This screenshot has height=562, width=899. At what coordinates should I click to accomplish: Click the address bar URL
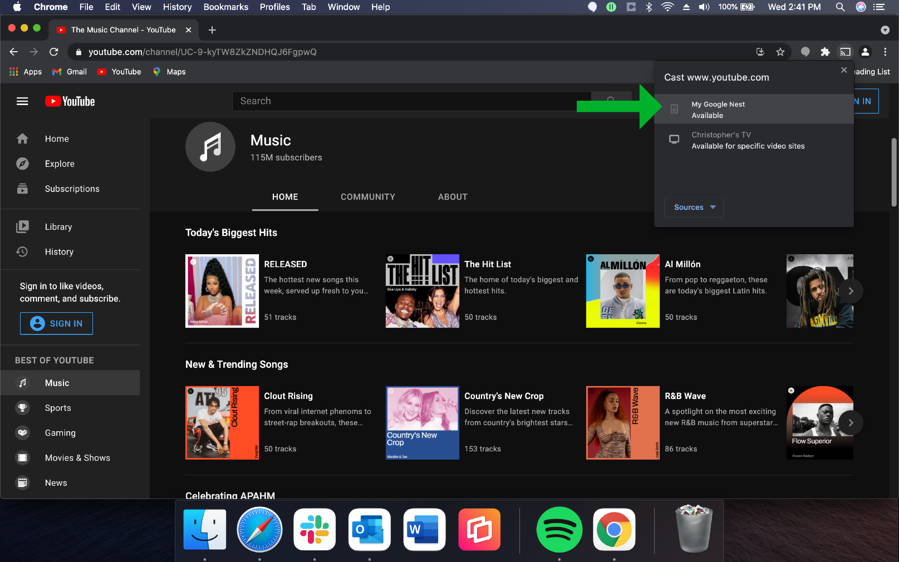[202, 52]
